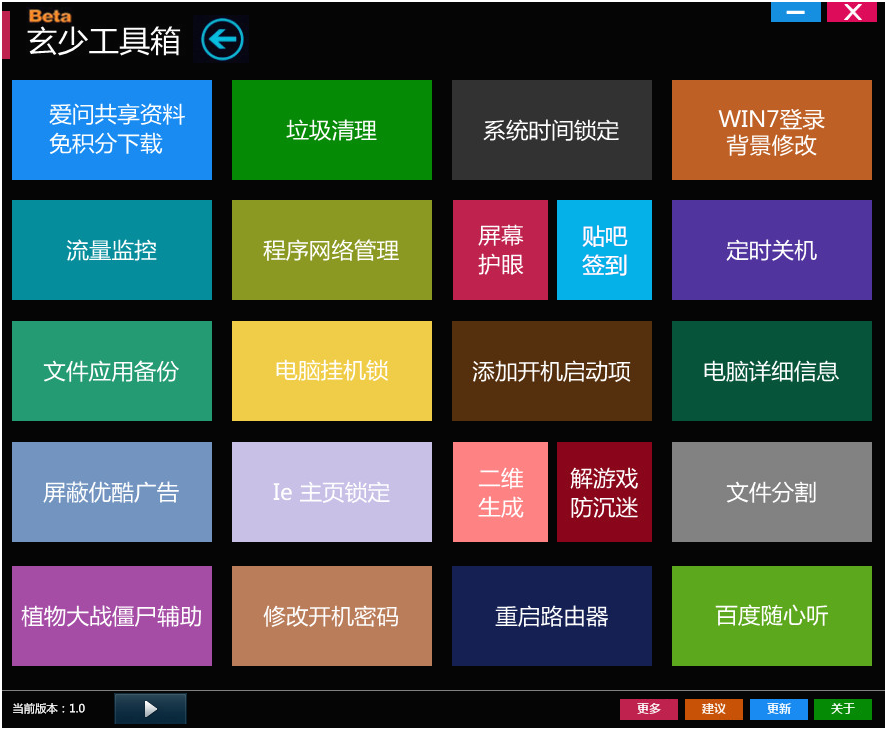Open 系统时间锁定 tool

point(552,130)
